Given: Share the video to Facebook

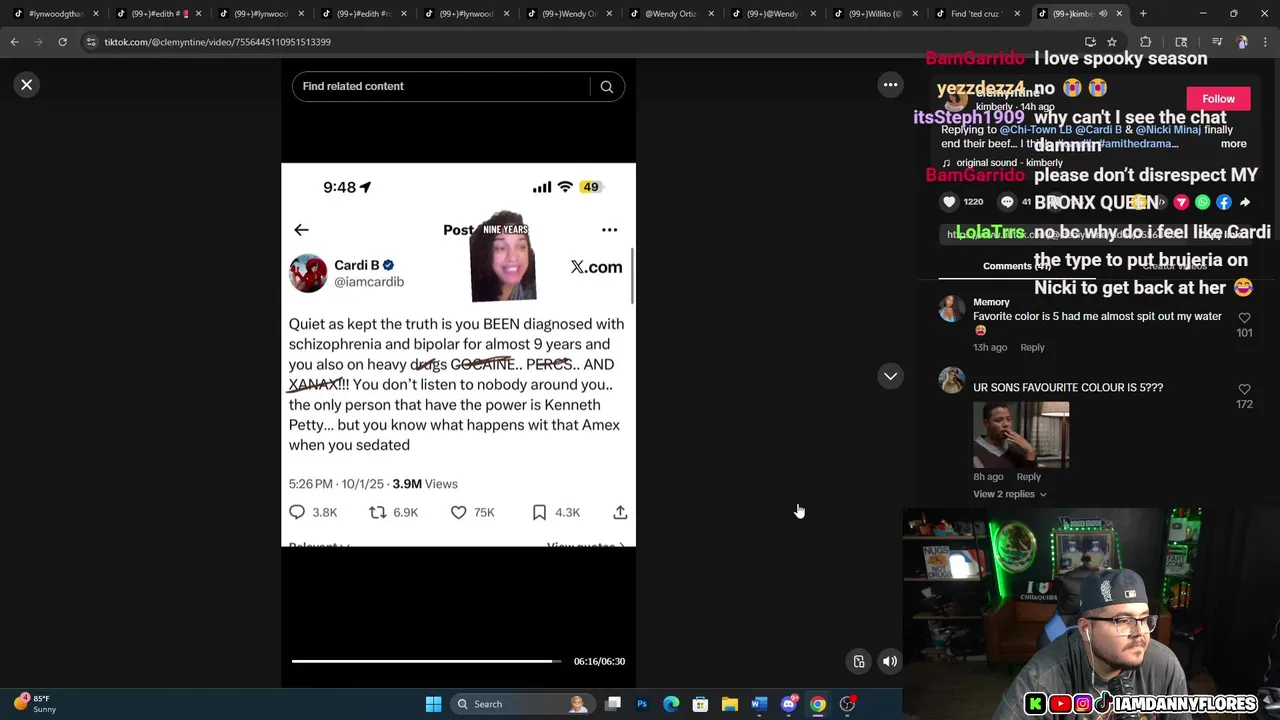Looking at the screenshot, I should 1224,202.
